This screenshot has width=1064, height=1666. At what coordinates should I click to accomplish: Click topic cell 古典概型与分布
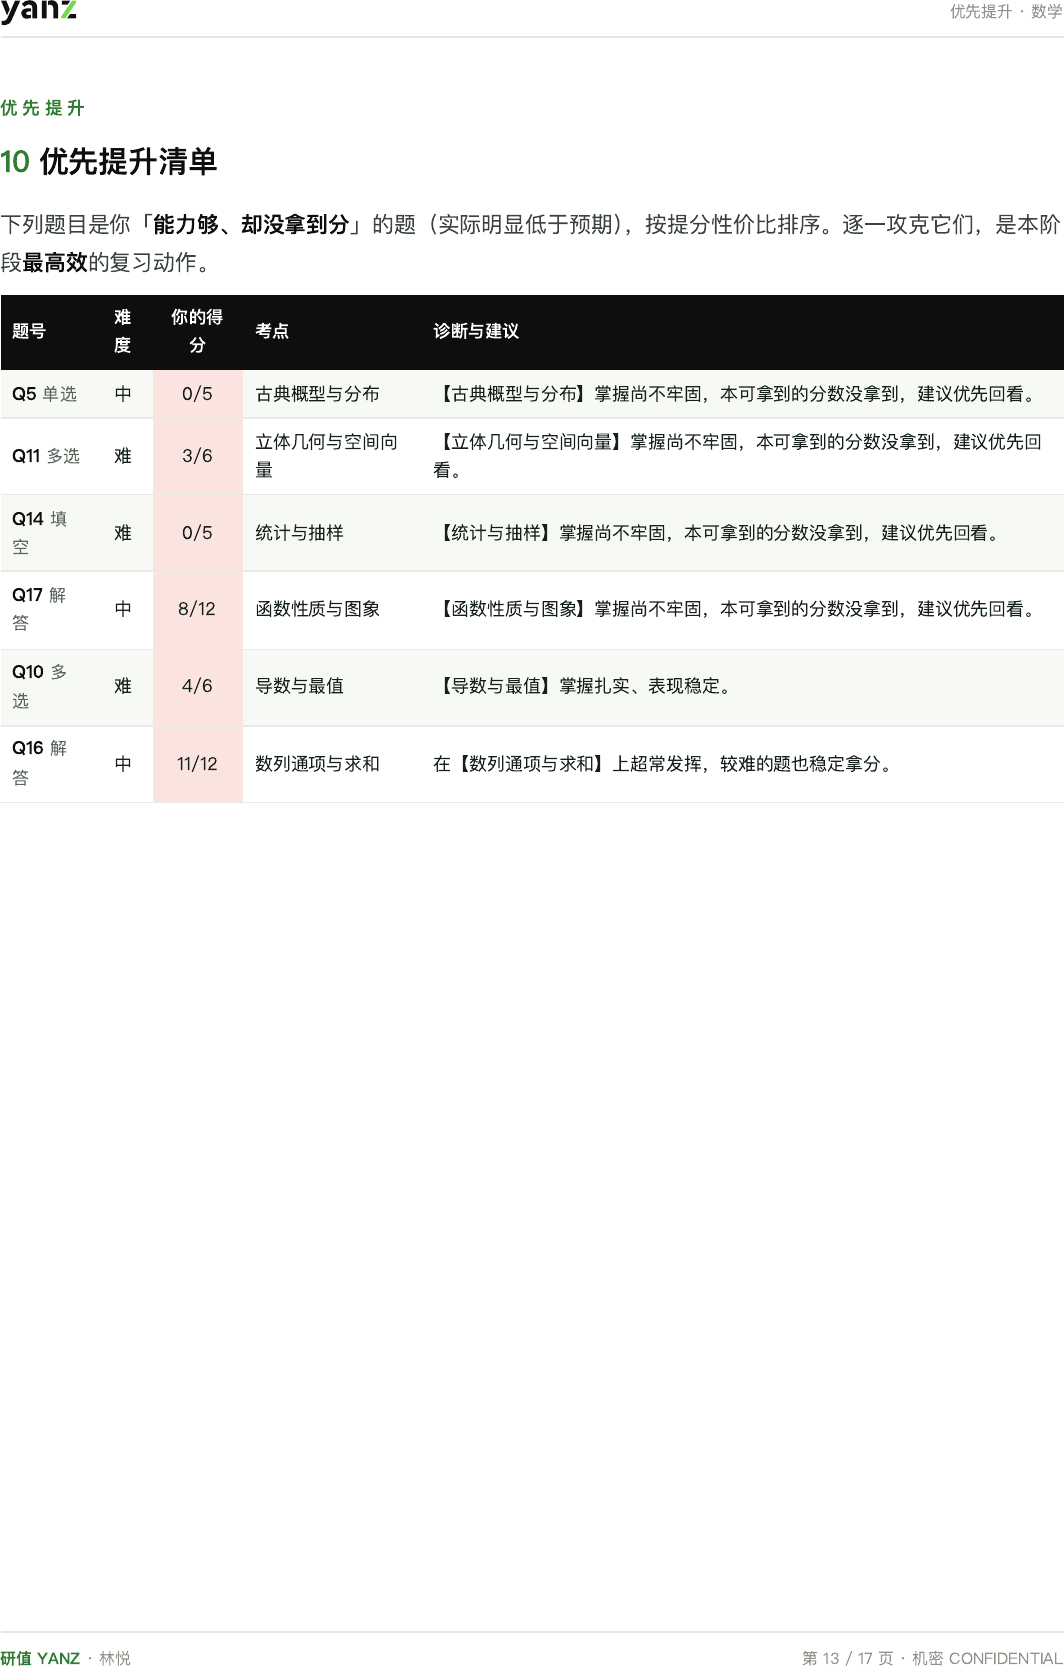tap(318, 394)
